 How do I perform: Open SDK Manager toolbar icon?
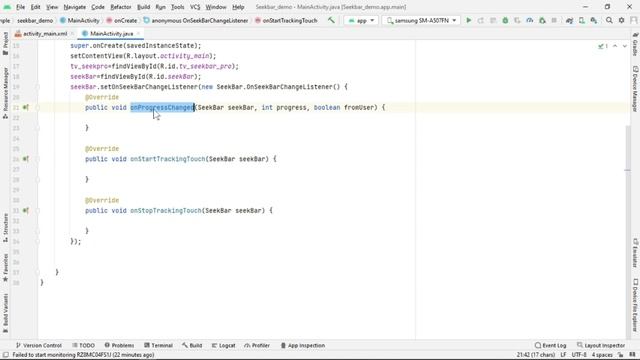pyautogui.click(x=594, y=20)
